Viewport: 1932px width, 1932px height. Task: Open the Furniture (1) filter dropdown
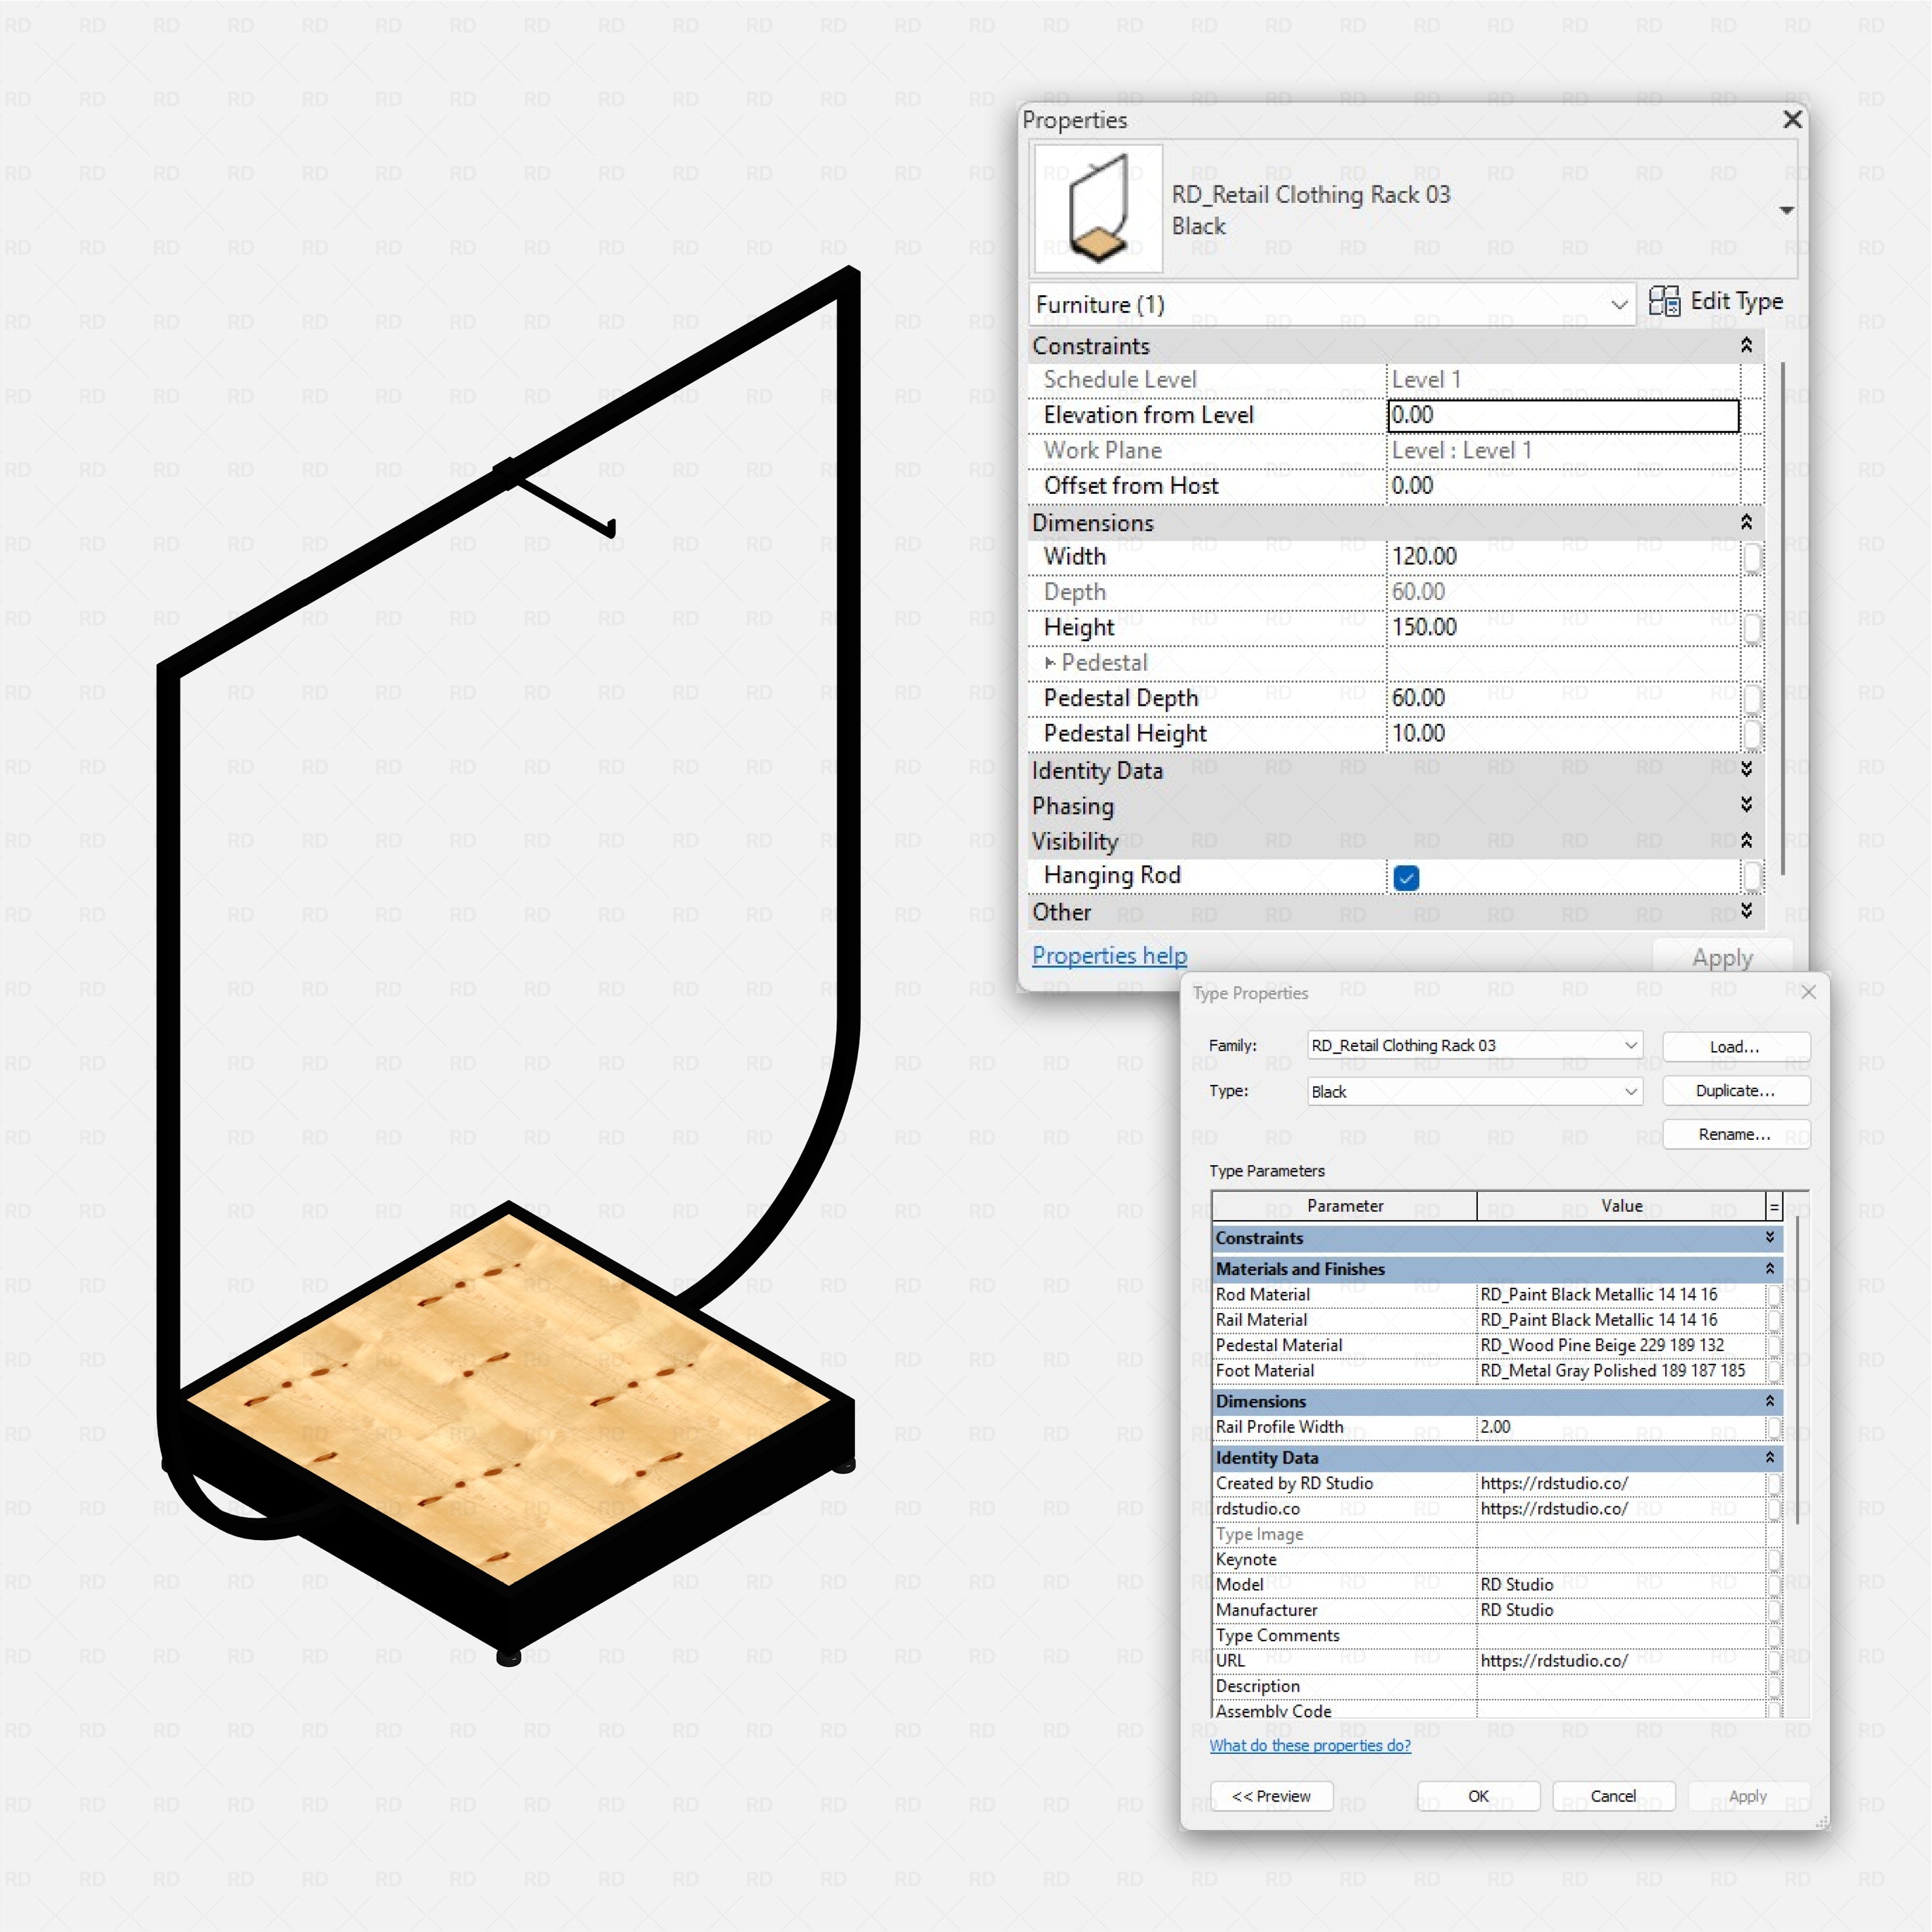[x=1331, y=304]
